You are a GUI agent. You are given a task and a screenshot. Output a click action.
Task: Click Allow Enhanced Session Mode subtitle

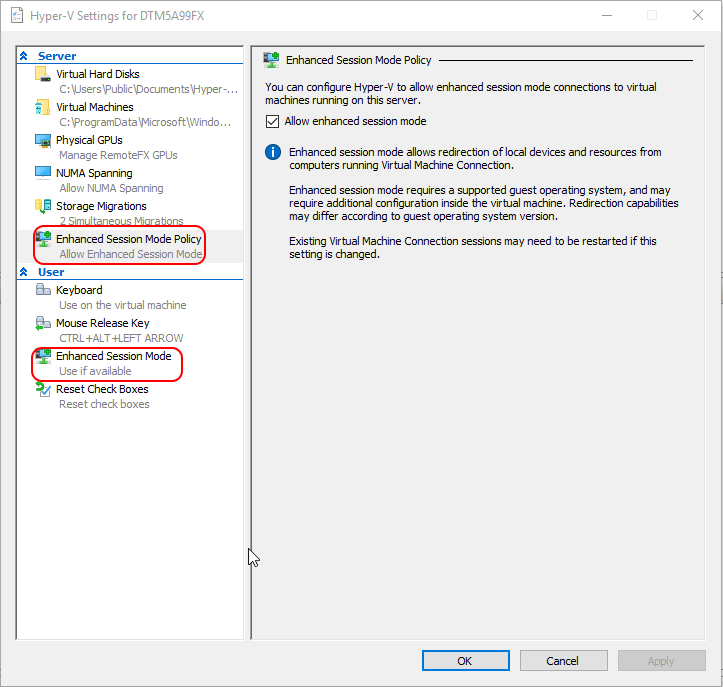131,254
